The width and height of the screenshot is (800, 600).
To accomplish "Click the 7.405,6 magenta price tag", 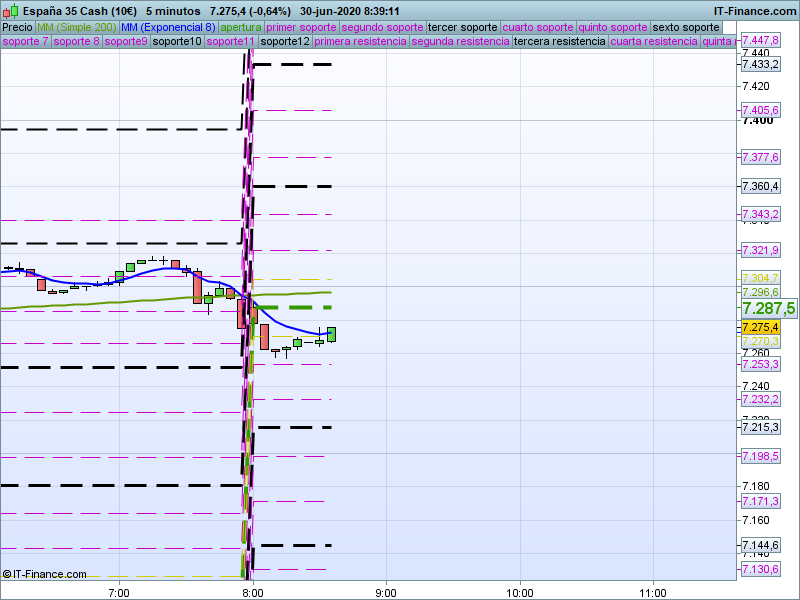I will tap(760, 110).
